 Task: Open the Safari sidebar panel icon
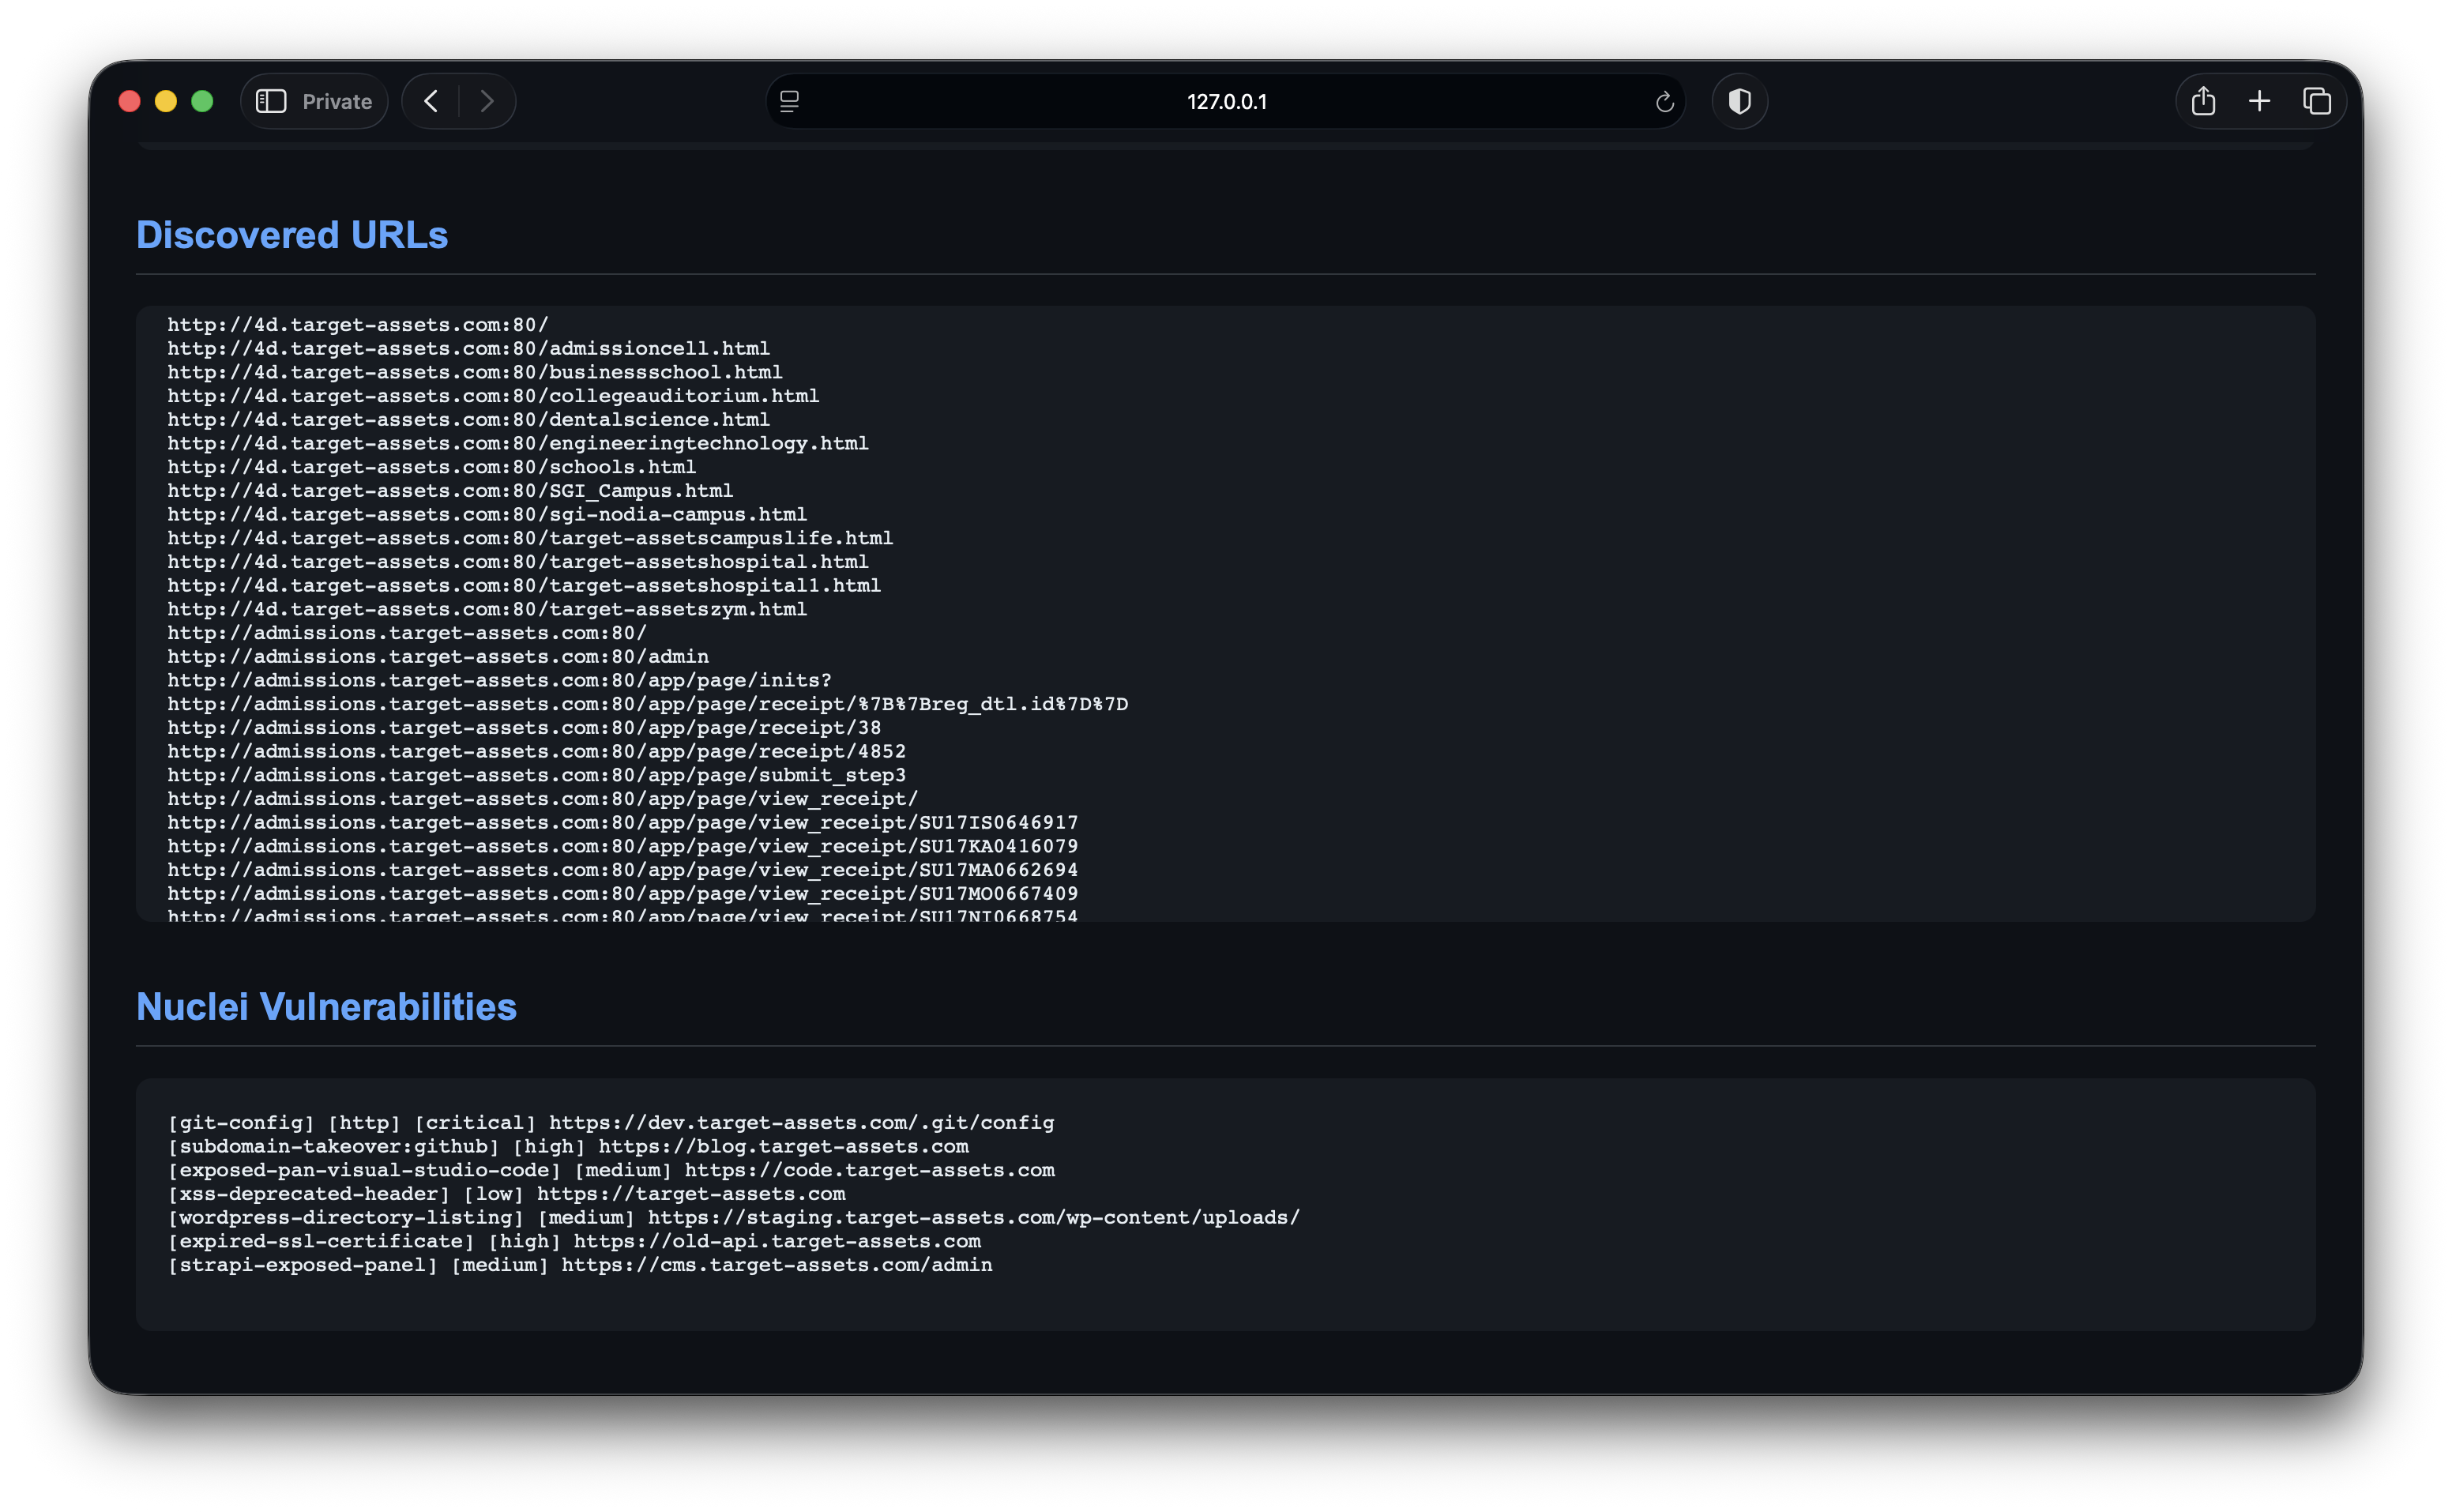[271, 101]
